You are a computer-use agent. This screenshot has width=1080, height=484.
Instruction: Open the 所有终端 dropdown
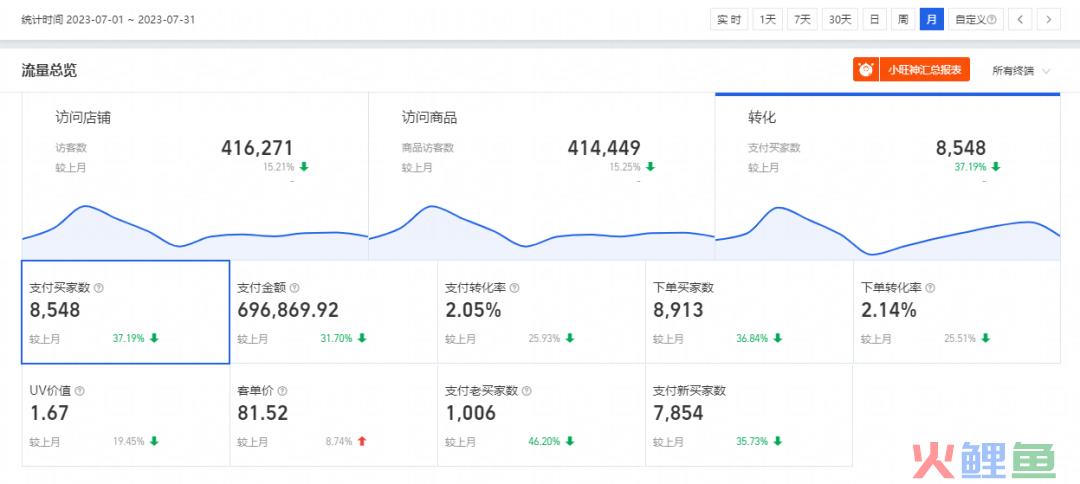click(x=1021, y=70)
